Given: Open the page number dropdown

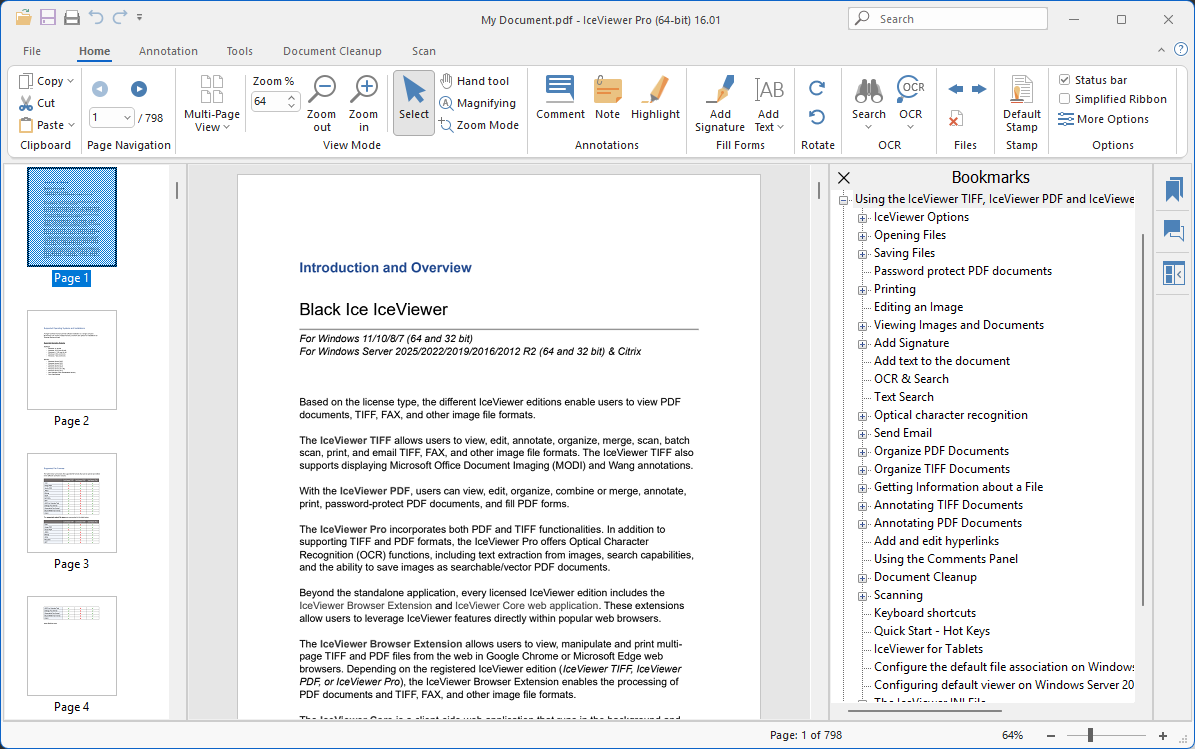Looking at the screenshot, I should point(127,118).
